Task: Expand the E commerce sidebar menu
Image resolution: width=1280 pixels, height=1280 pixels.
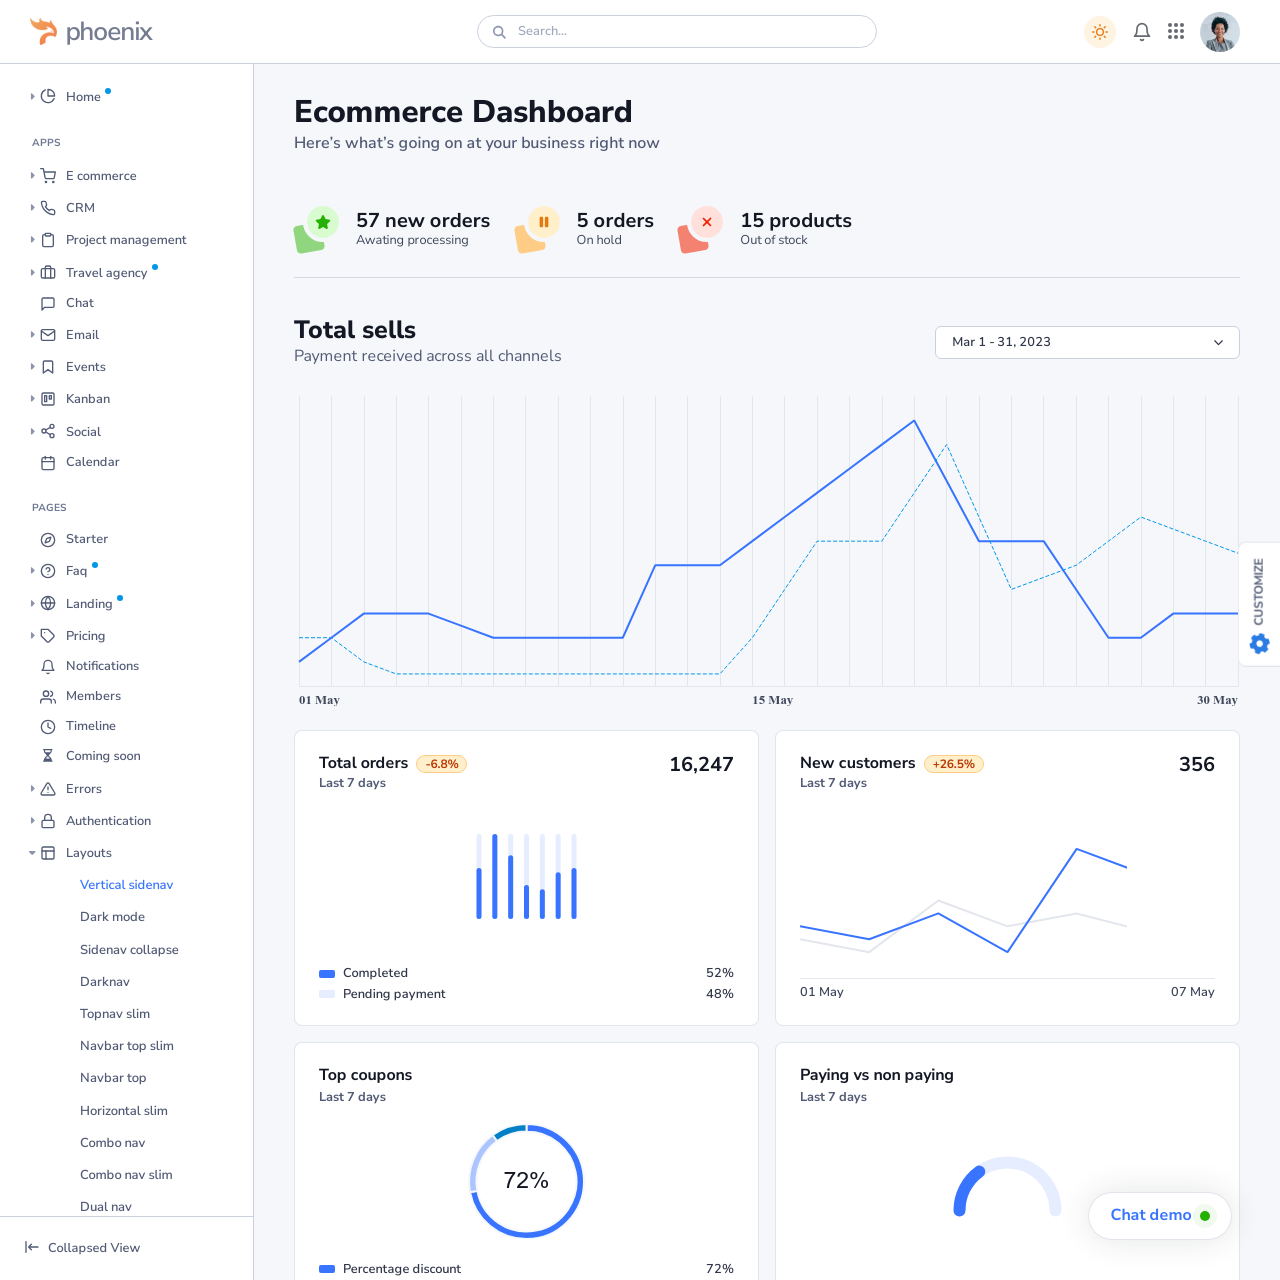Action: tap(100, 176)
